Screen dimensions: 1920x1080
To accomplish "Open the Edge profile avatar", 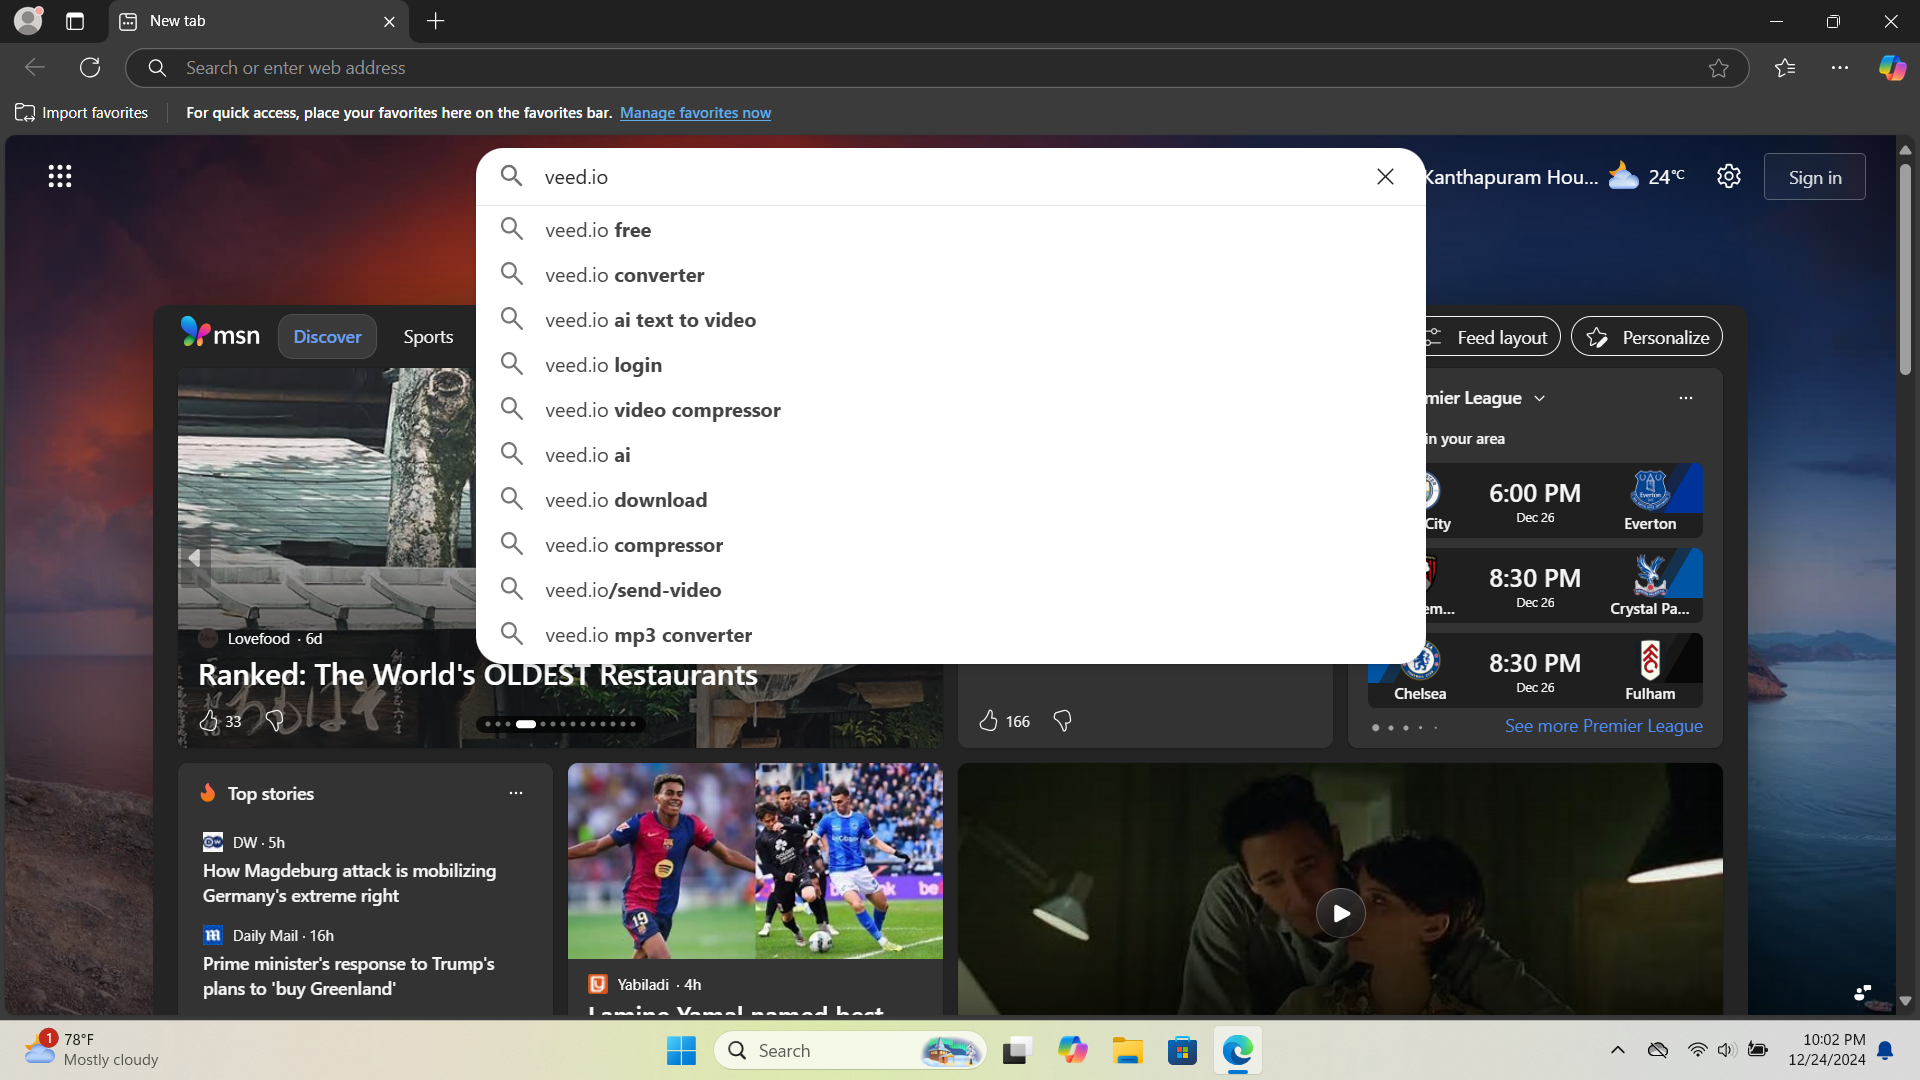I will (28, 20).
